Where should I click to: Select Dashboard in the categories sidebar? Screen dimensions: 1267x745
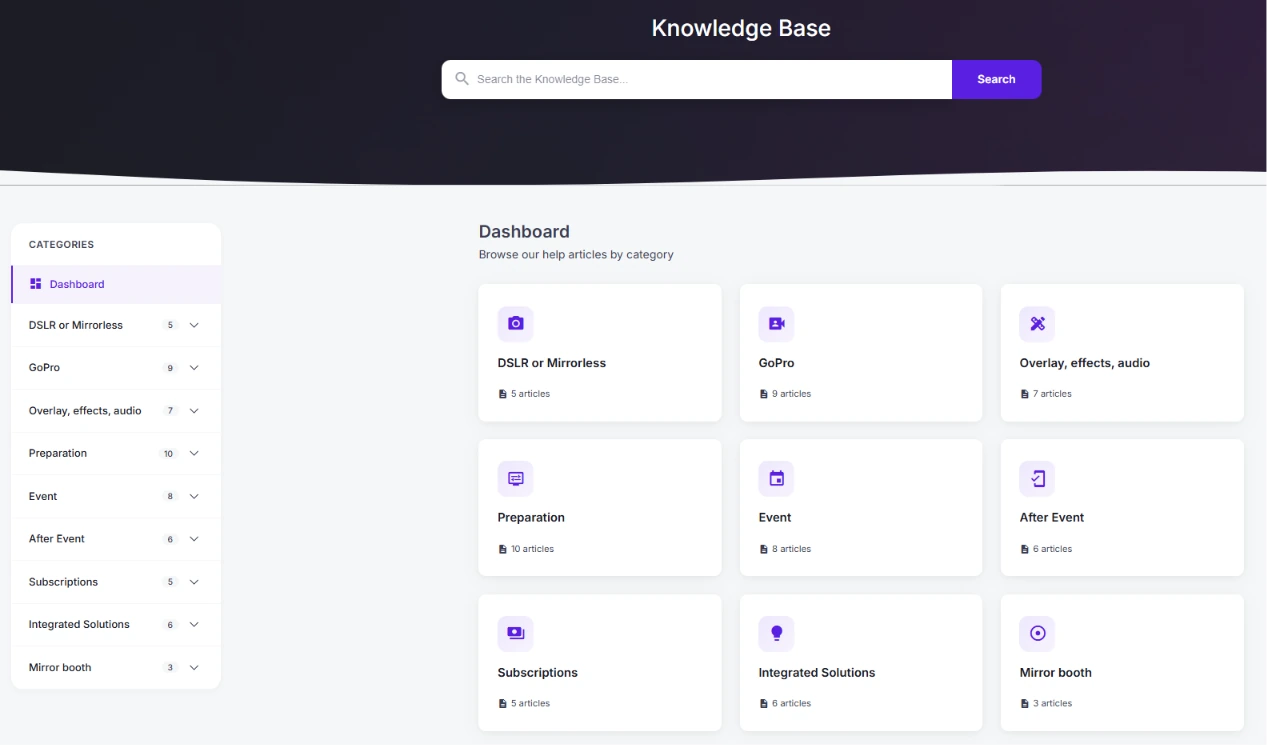[x=116, y=284]
